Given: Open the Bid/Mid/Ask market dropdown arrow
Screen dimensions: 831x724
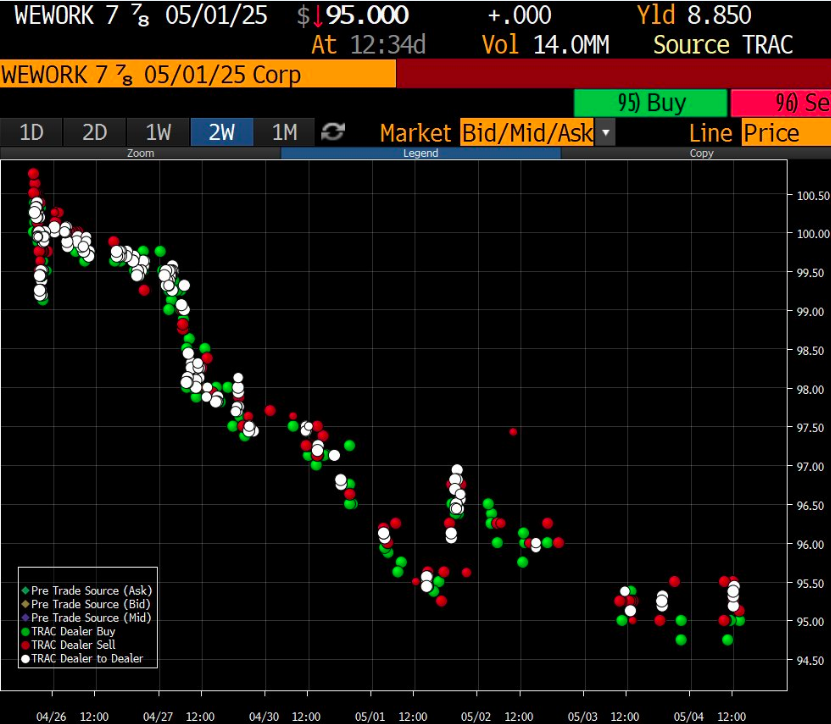Looking at the screenshot, I should [x=605, y=133].
